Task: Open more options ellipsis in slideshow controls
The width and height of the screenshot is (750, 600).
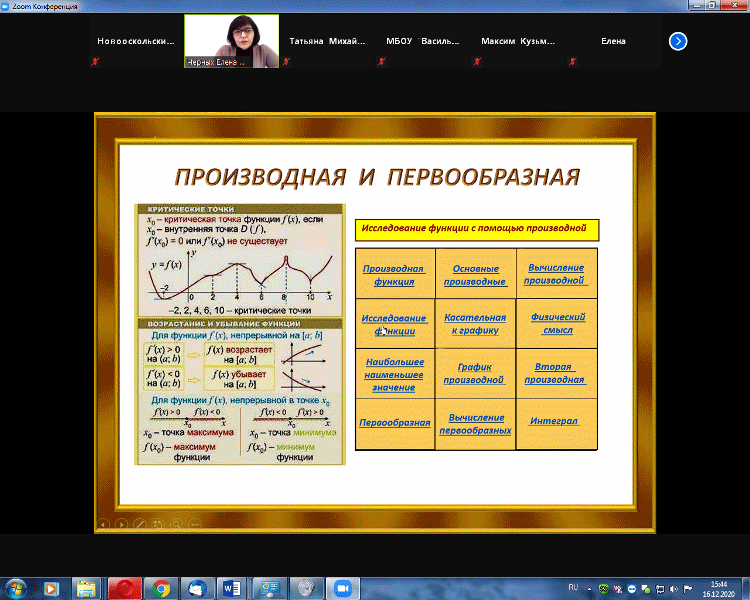Action: point(194,522)
